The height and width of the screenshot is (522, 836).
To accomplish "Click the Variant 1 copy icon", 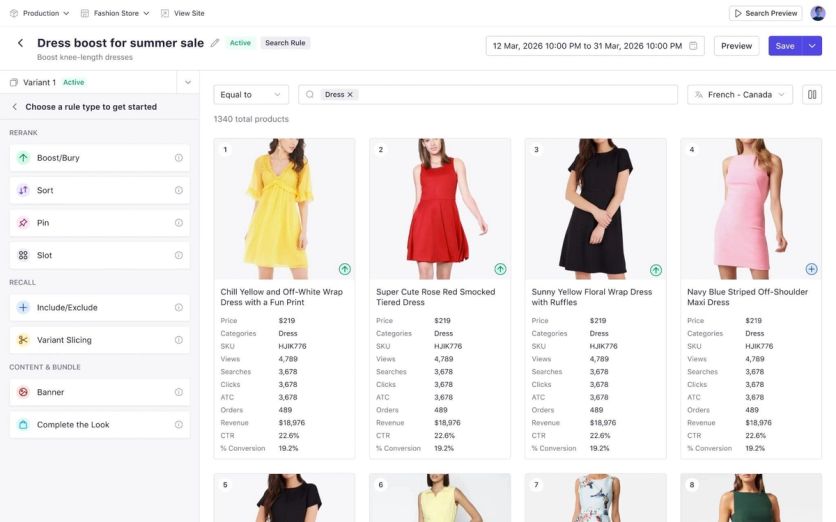I will click(x=14, y=82).
